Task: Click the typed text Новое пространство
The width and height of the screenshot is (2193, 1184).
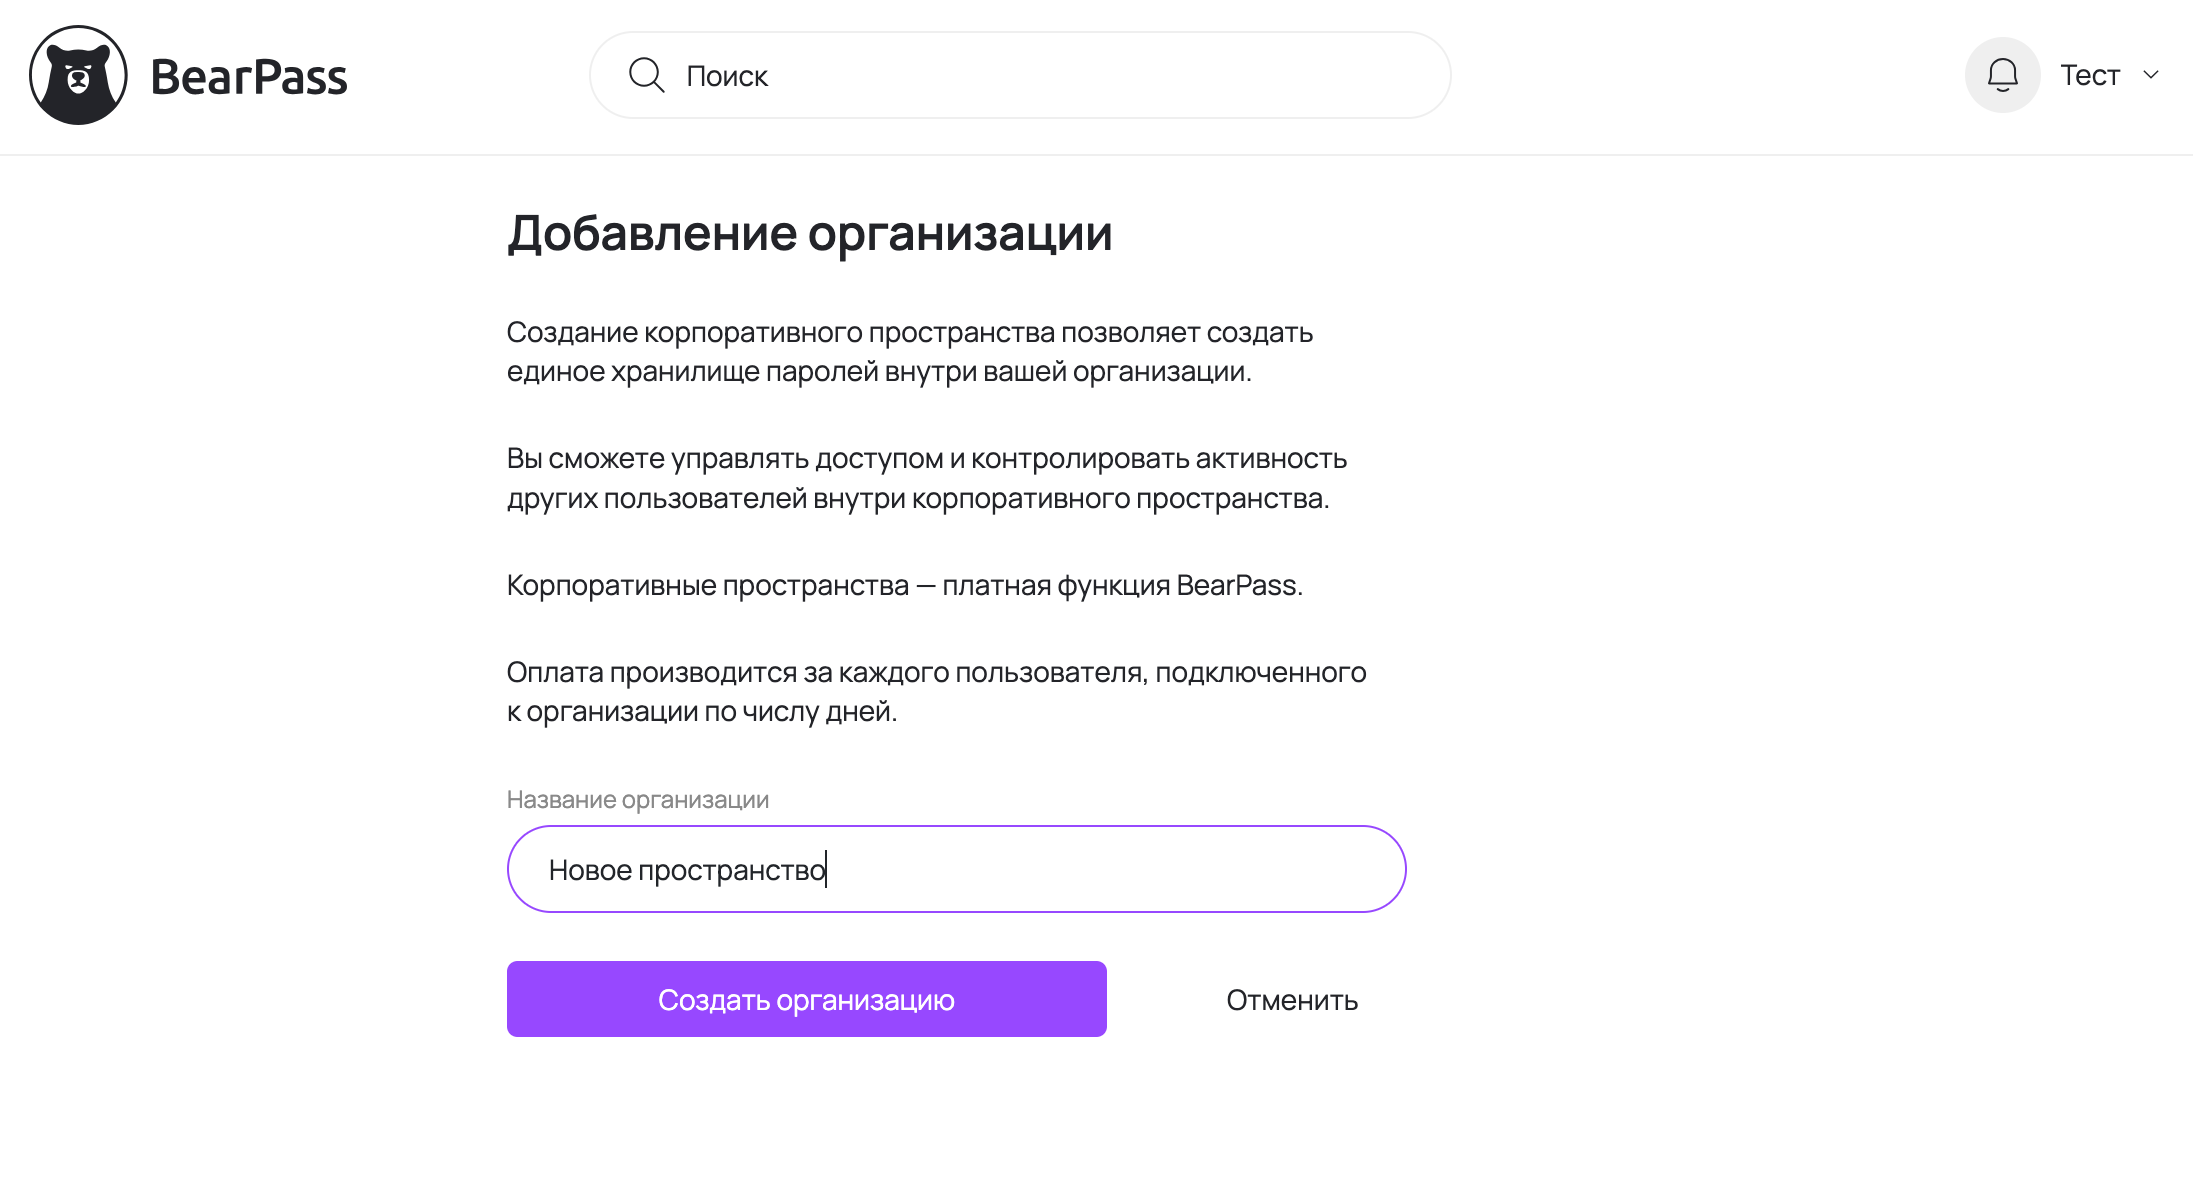Action: [x=687, y=870]
